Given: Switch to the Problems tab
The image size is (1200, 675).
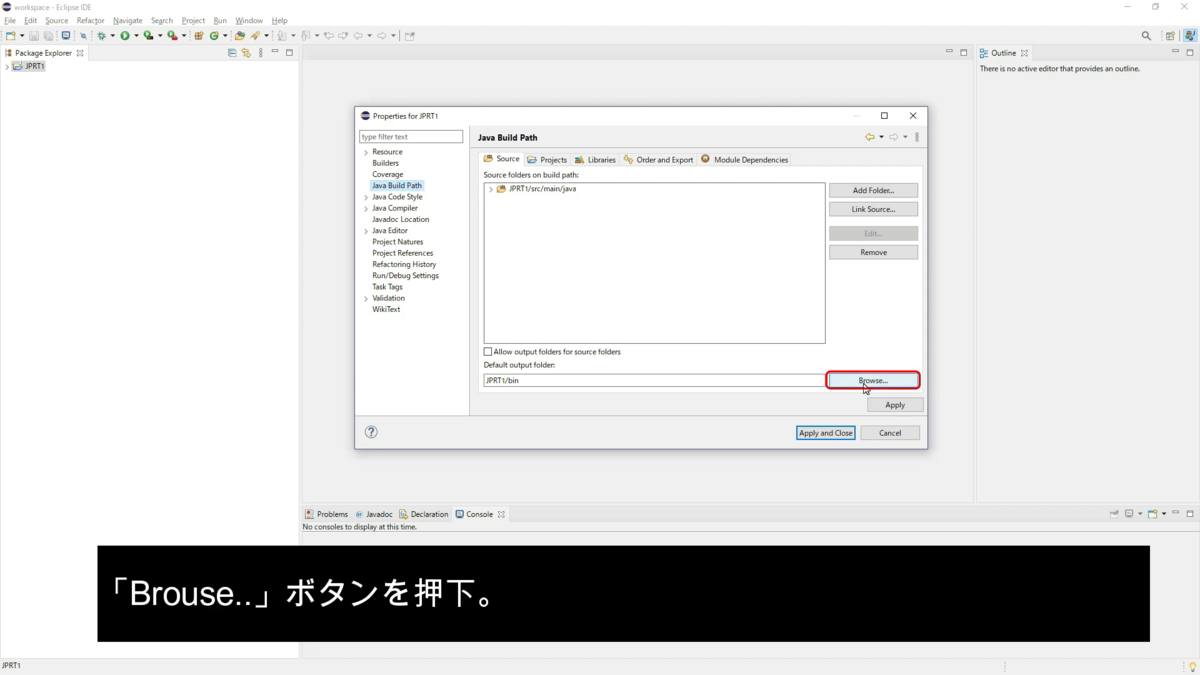Looking at the screenshot, I should coord(326,514).
